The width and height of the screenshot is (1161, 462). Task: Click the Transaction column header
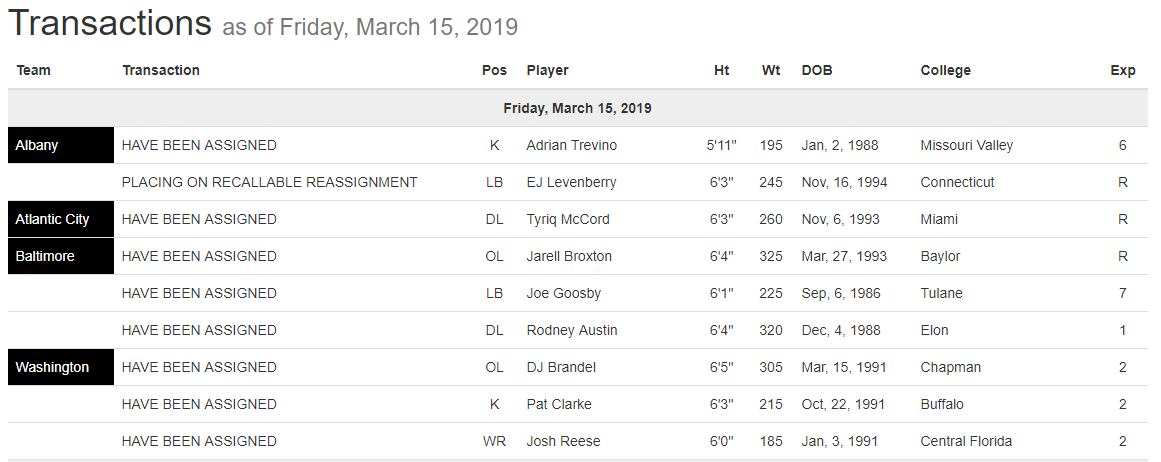[x=161, y=70]
